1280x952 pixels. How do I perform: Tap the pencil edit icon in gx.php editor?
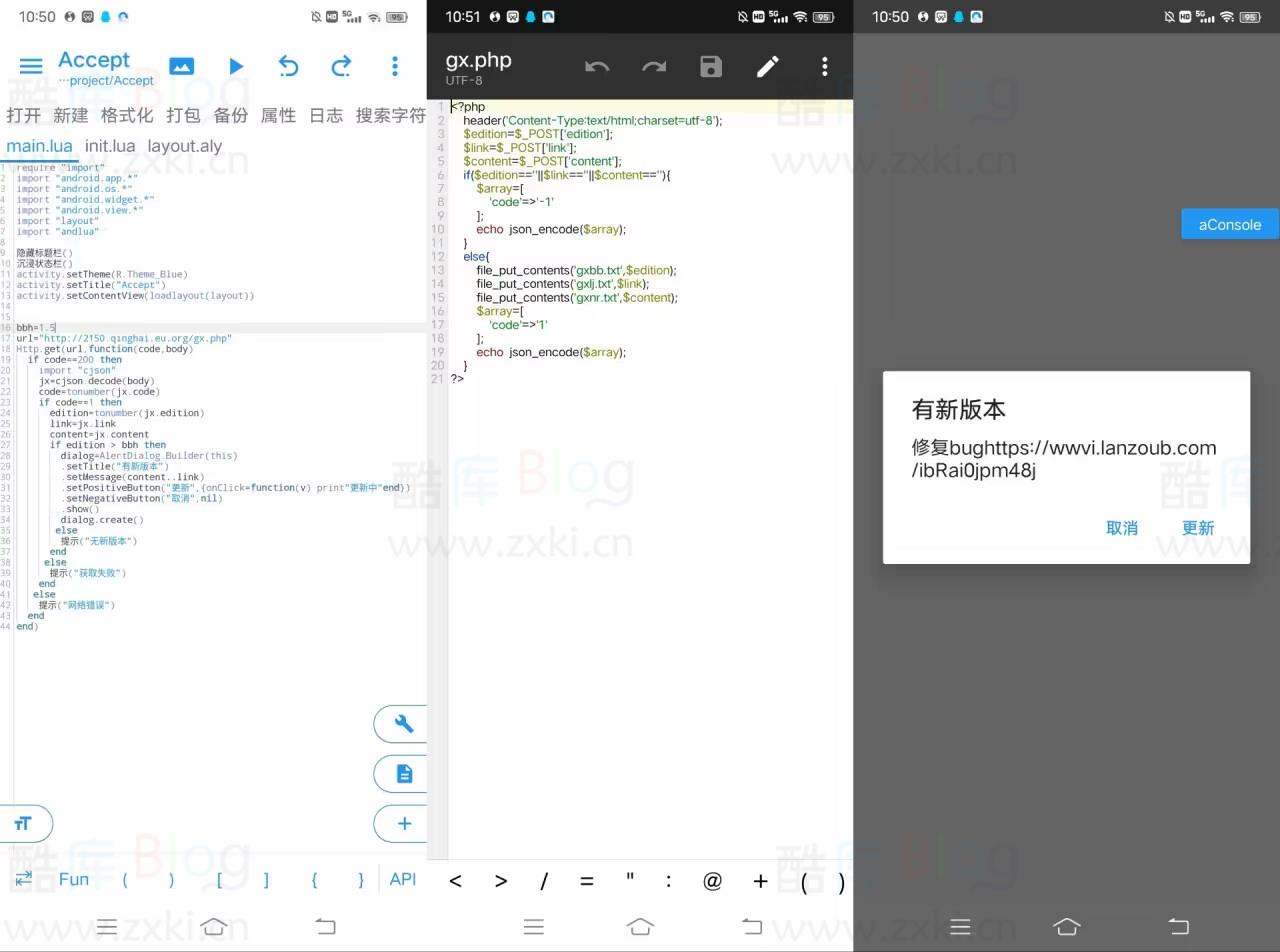(767, 66)
